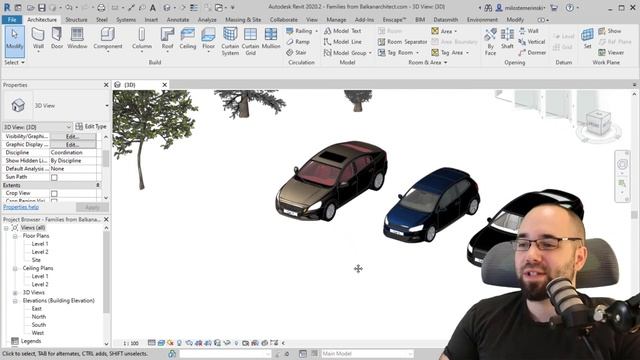Choose the Window tool

pos(77,39)
